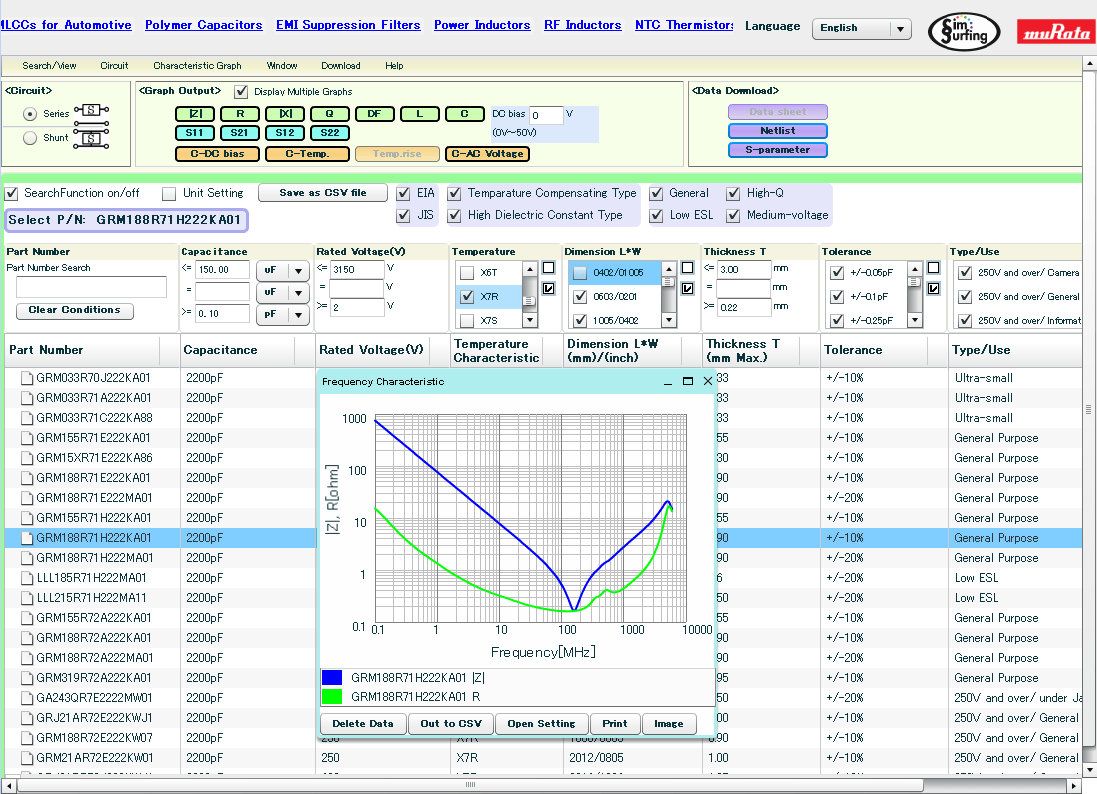Image resolution: width=1097 pixels, height=794 pixels.
Task: Open the Characteristic Graph menu
Action: pos(197,65)
